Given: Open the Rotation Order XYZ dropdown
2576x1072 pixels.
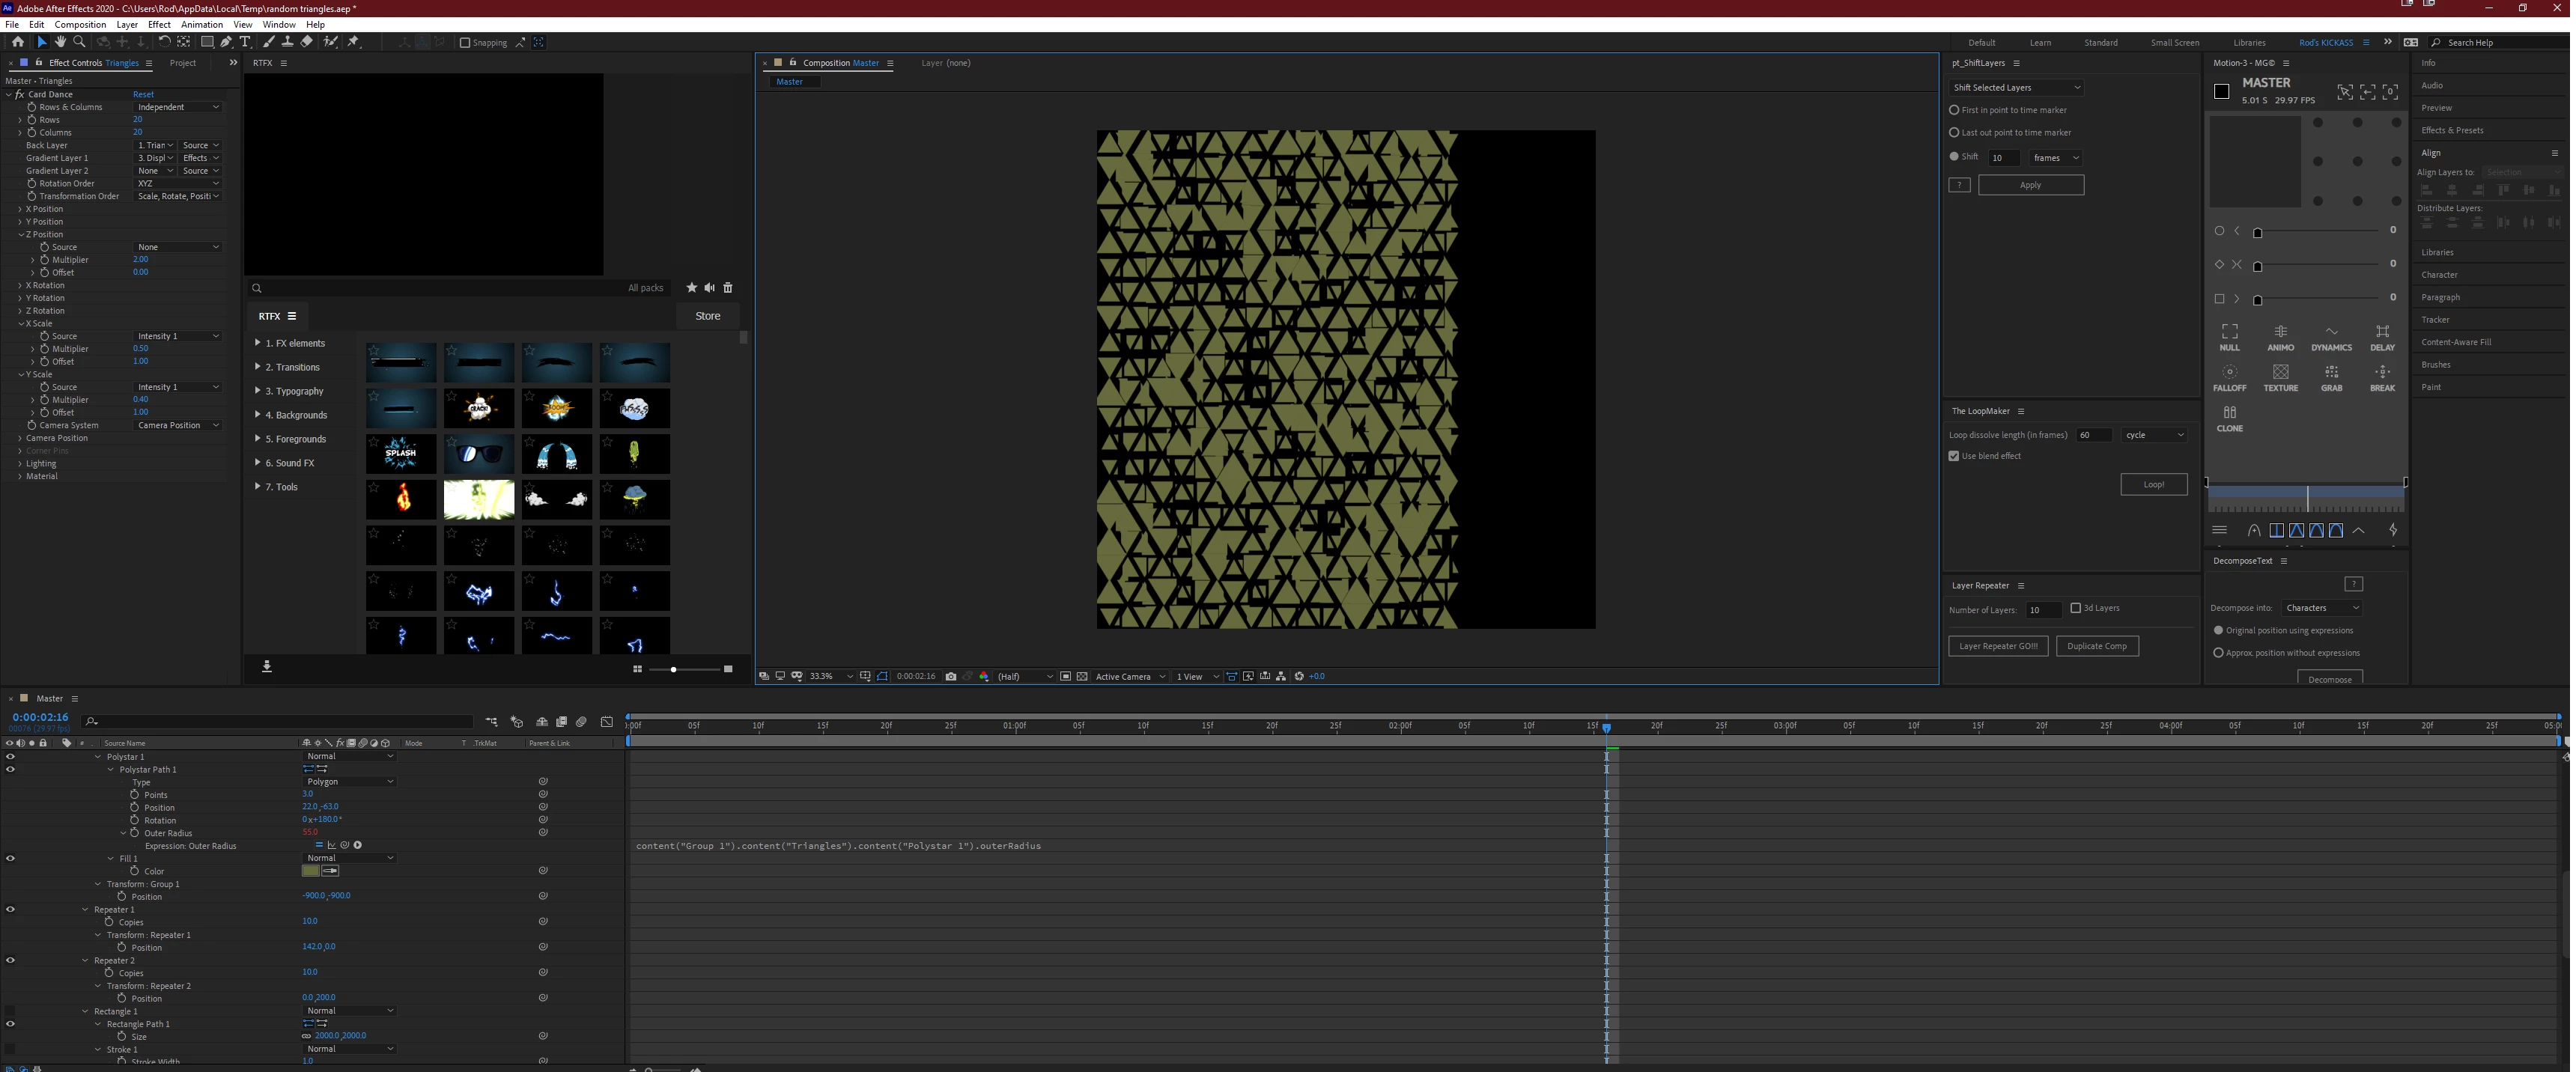Looking at the screenshot, I should click(177, 183).
